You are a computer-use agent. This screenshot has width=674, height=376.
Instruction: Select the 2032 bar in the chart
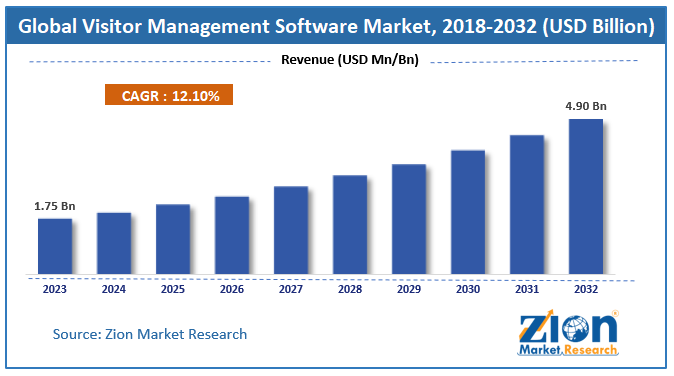click(586, 196)
